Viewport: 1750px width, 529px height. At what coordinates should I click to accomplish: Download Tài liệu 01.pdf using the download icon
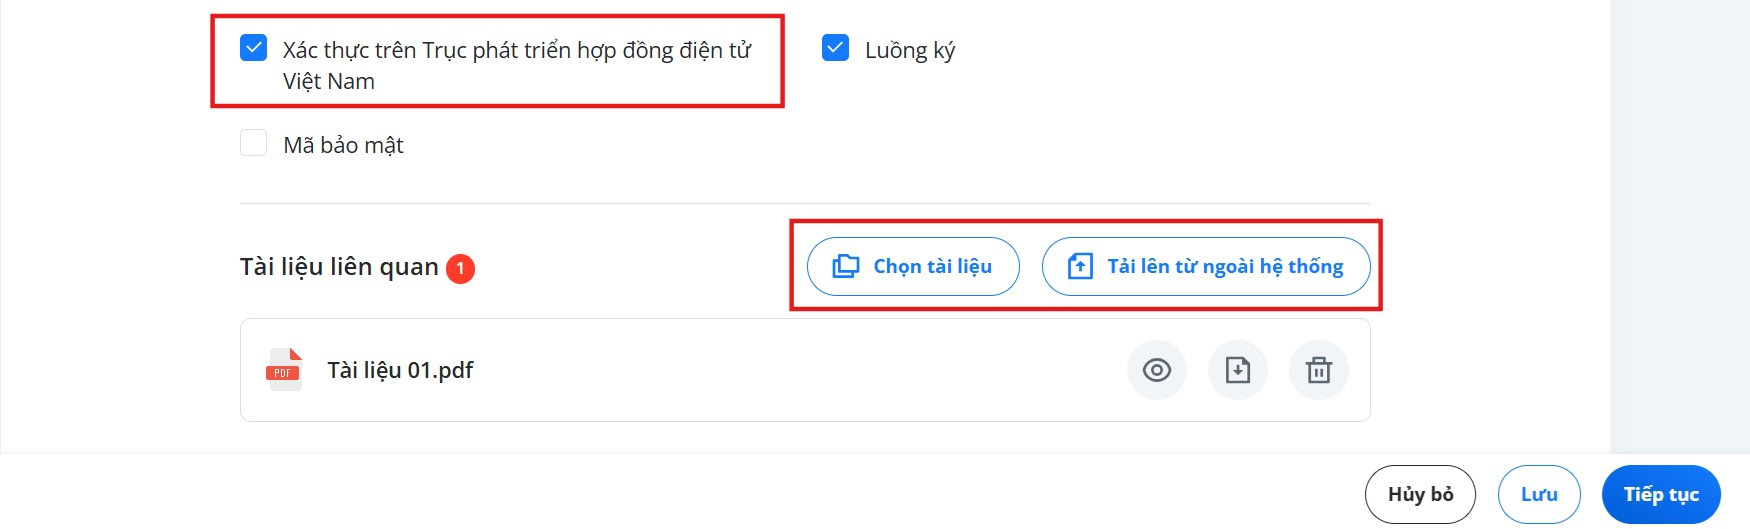[x=1238, y=370]
